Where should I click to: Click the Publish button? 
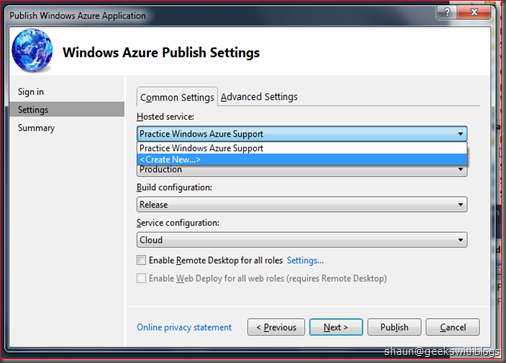(394, 327)
